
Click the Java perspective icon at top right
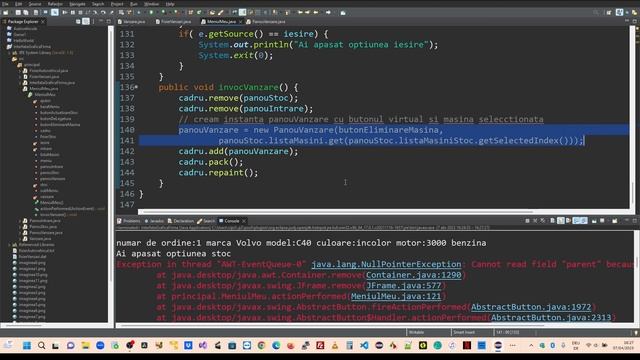(x=620, y=13)
